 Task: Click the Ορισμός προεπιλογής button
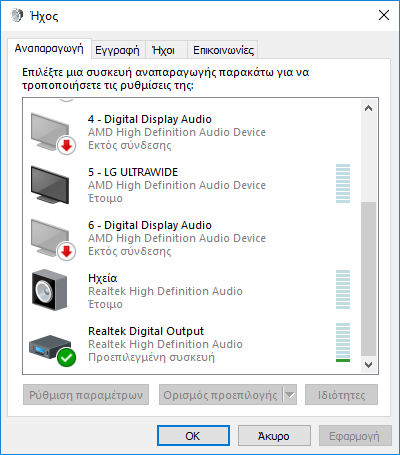pos(221,395)
